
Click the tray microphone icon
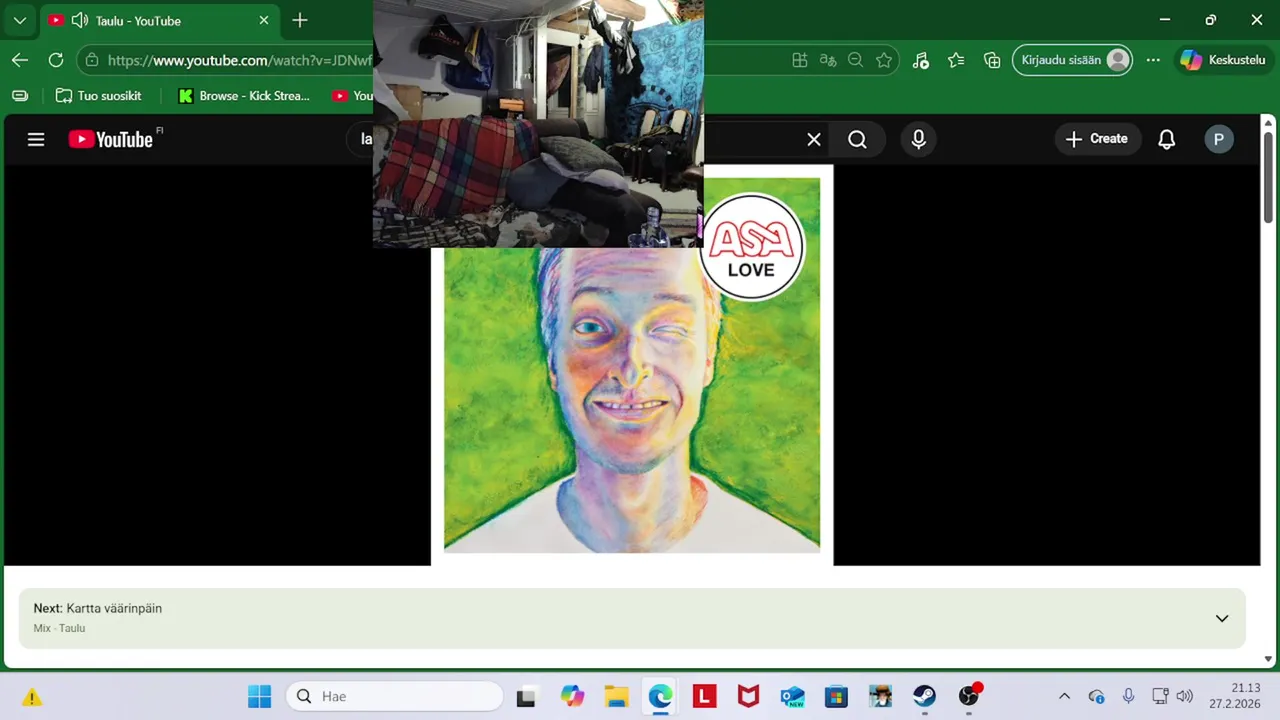(x=1128, y=696)
